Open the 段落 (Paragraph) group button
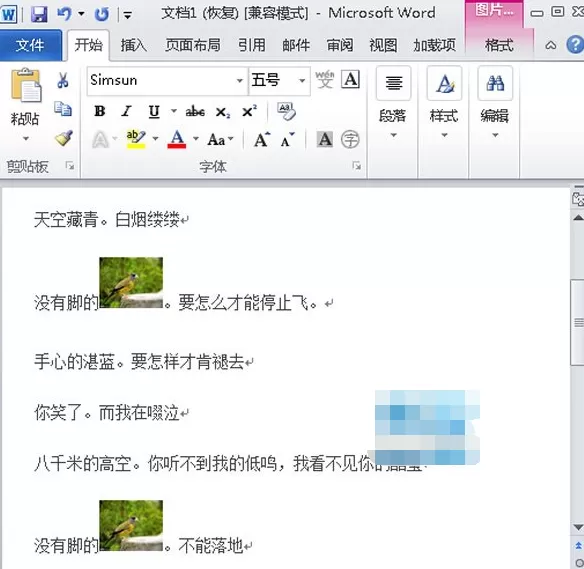Image resolution: width=584 pixels, height=569 pixels. coord(393,103)
